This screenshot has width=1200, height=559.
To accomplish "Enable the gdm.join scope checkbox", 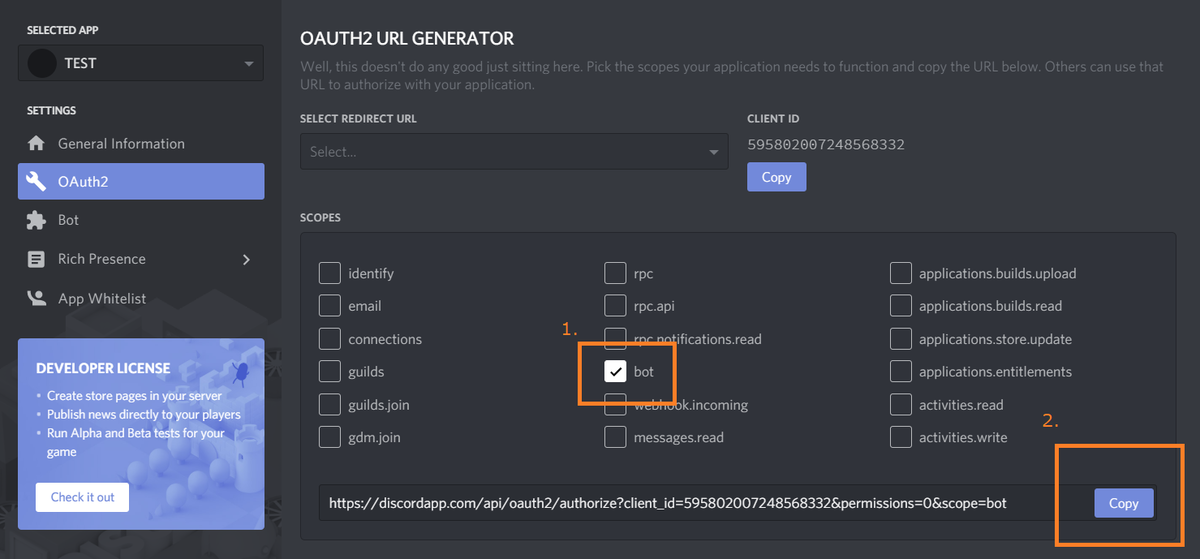I will click(330, 437).
